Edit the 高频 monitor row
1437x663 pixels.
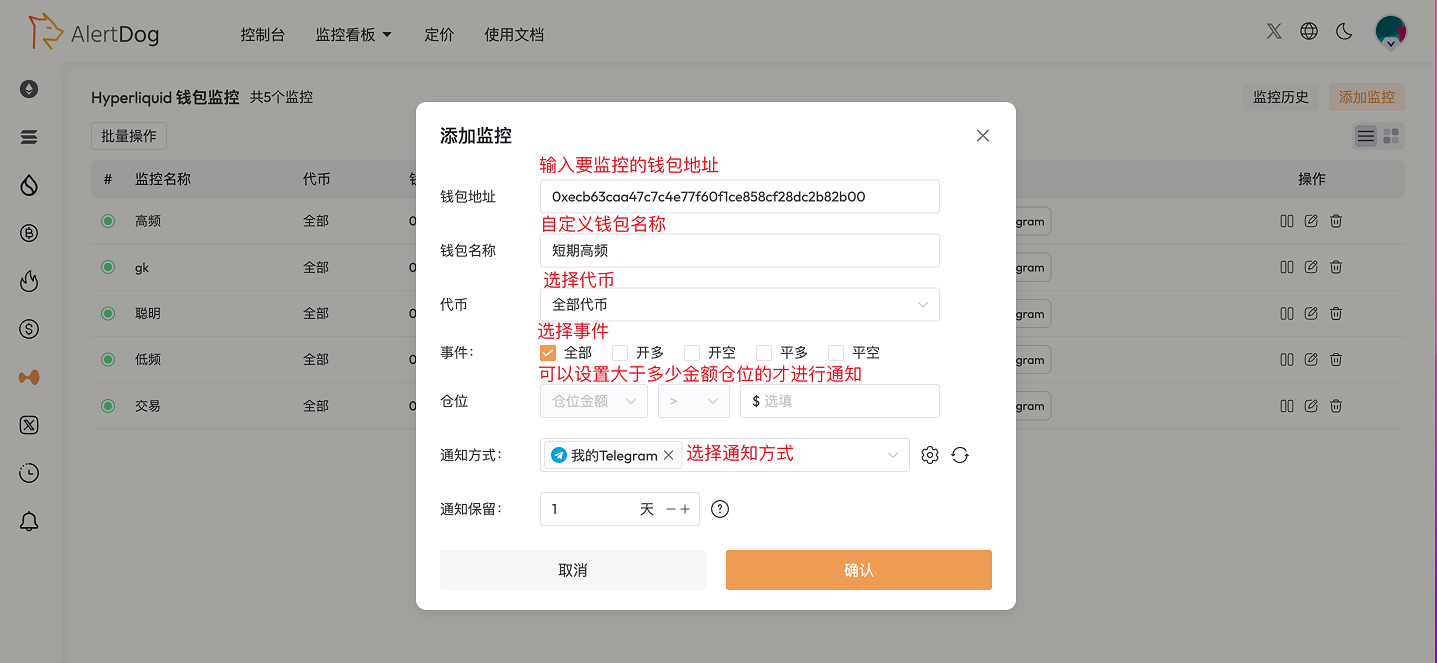point(1311,221)
